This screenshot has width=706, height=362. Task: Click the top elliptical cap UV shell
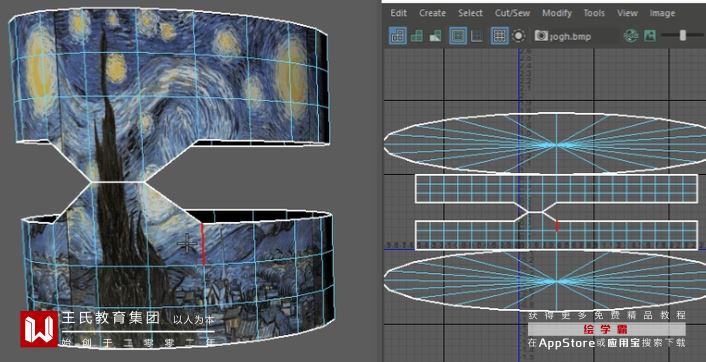click(x=545, y=143)
